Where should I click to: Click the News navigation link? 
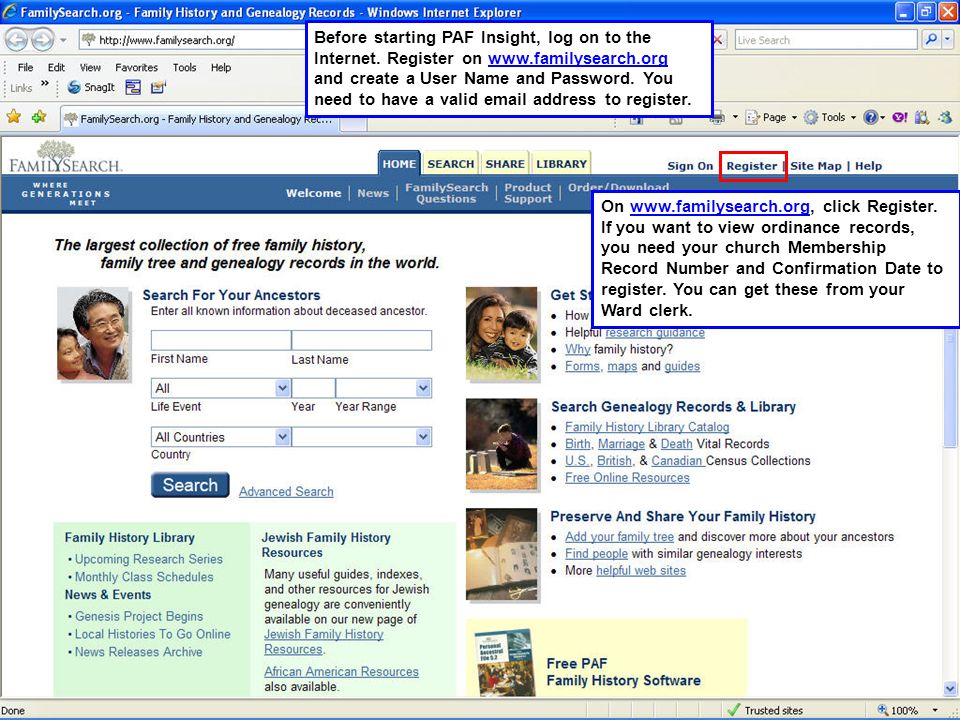pyautogui.click(x=373, y=193)
